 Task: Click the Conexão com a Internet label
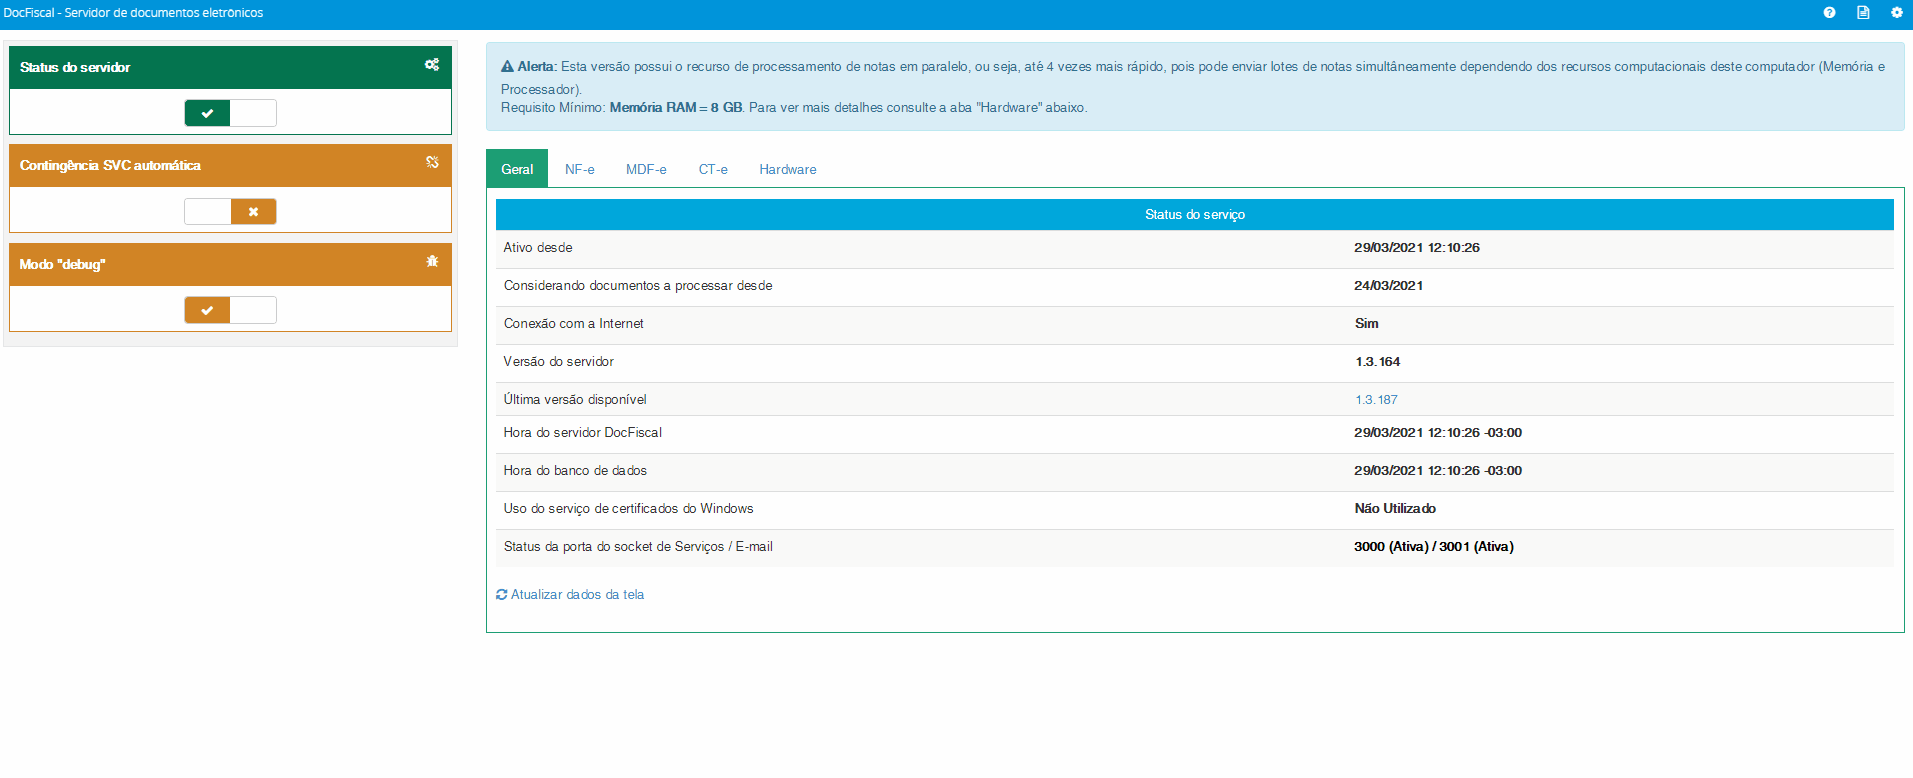tap(574, 324)
